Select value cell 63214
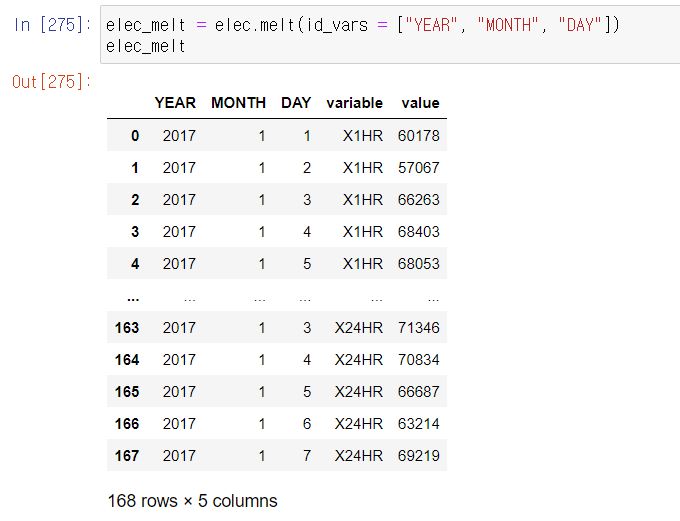The height and width of the screenshot is (521, 680). pyautogui.click(x=418, y=424)
